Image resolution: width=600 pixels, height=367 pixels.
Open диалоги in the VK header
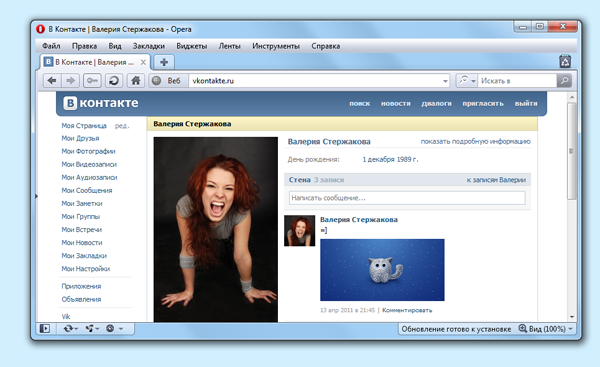tap(436, 103)
